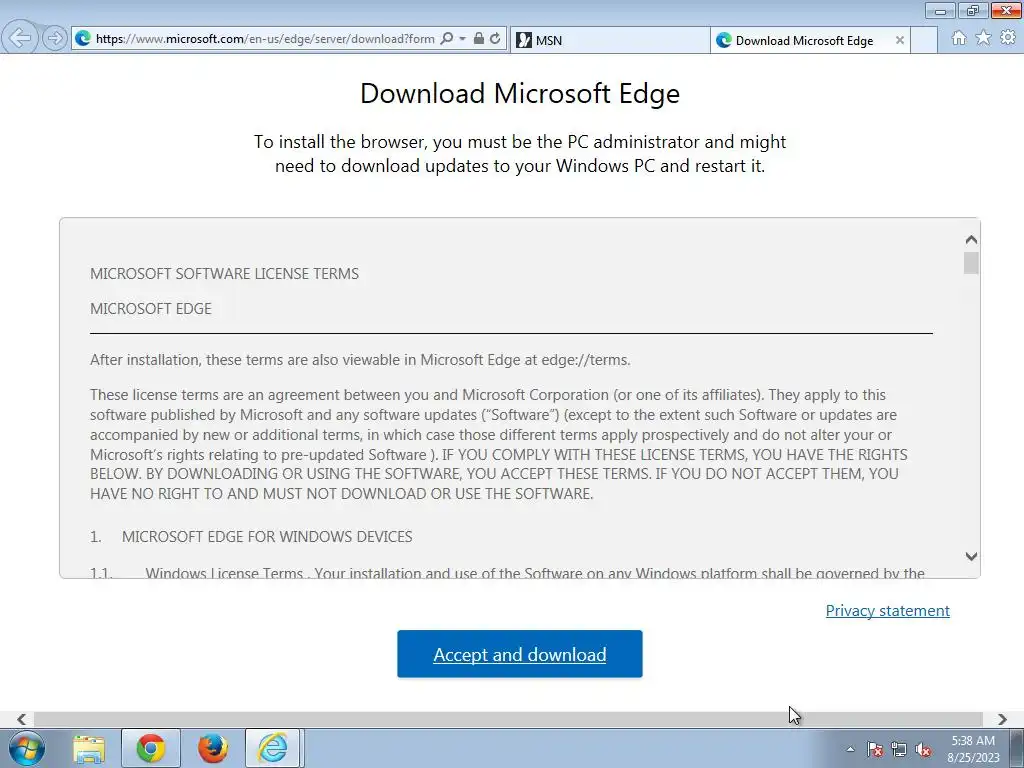Launch Firefox from the taskbar
Screen dimensions: 1024x768
click(x=212, y=748)
